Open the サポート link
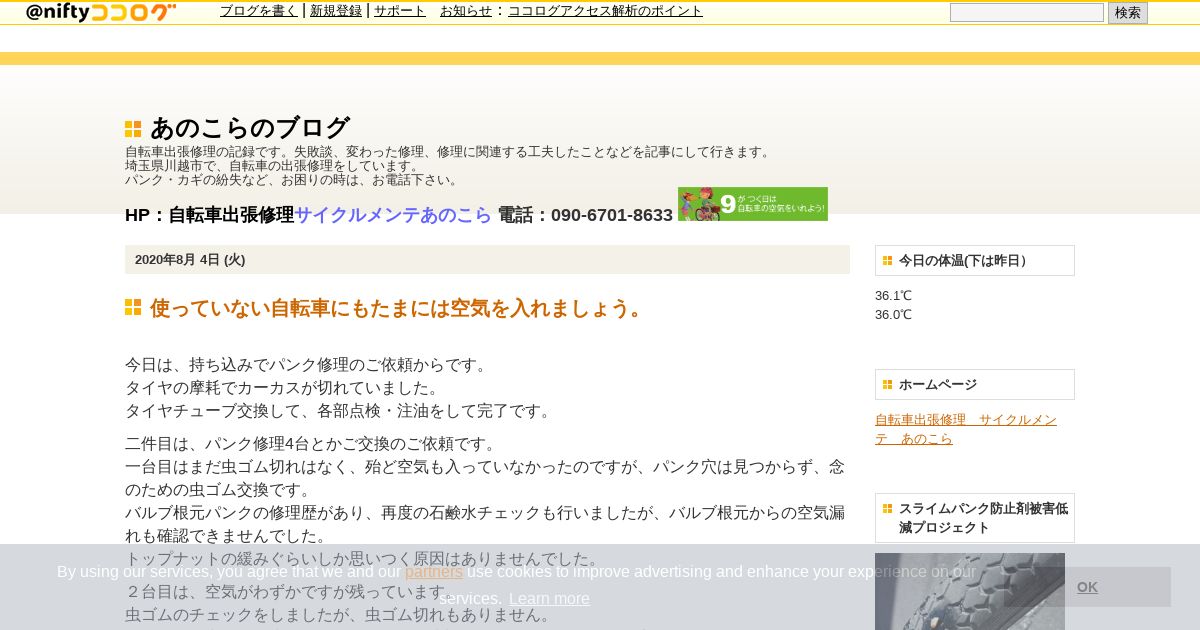Viewport: 1200px width, 630px height. pos(400,11)
